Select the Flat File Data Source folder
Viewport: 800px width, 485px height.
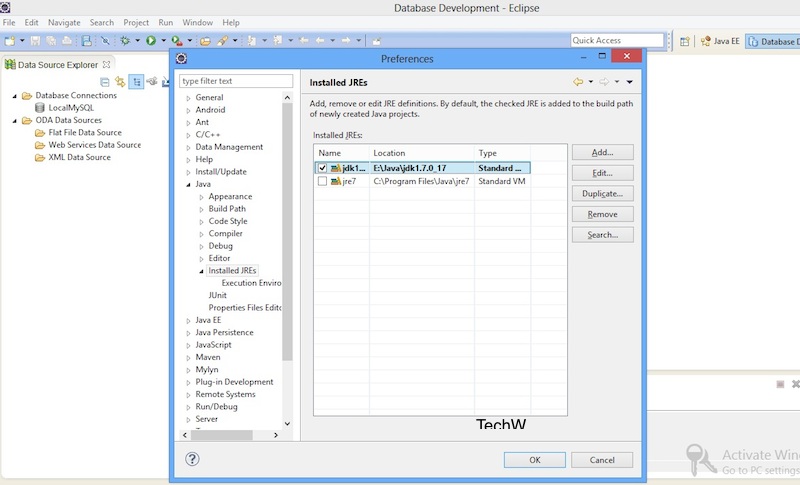pyautogui.click(x=79, y=133)
